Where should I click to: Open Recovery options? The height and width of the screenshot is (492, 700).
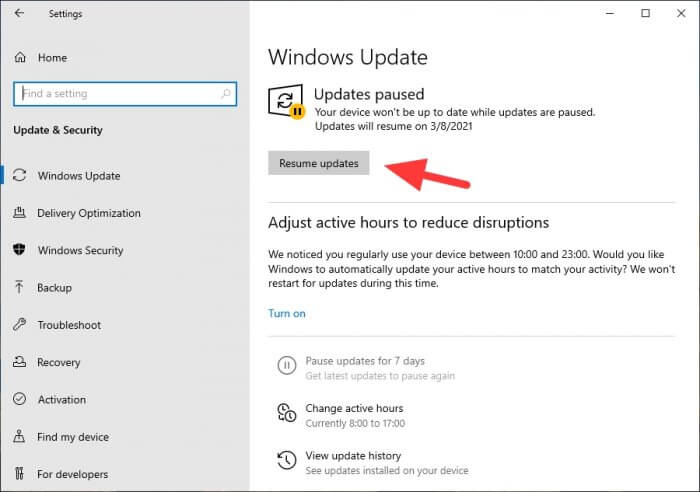click(x=59, y=363)
